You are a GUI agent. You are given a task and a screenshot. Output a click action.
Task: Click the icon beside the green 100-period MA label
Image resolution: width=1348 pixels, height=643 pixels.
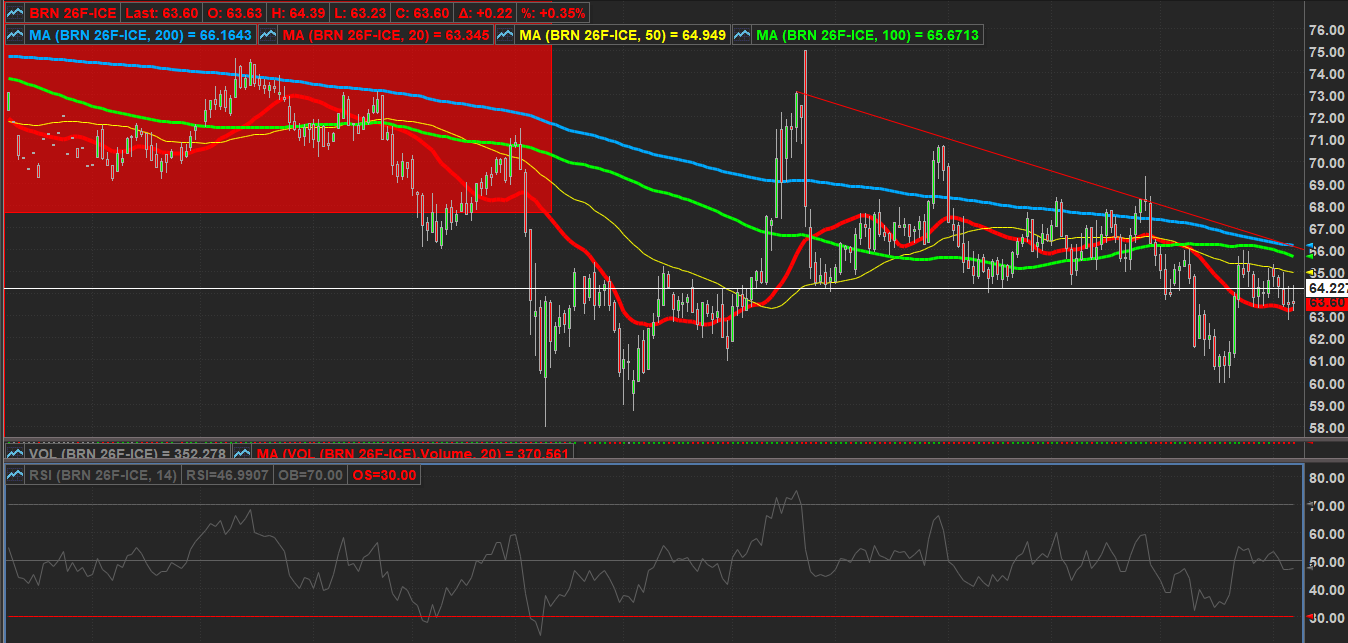tap(742, 35)
